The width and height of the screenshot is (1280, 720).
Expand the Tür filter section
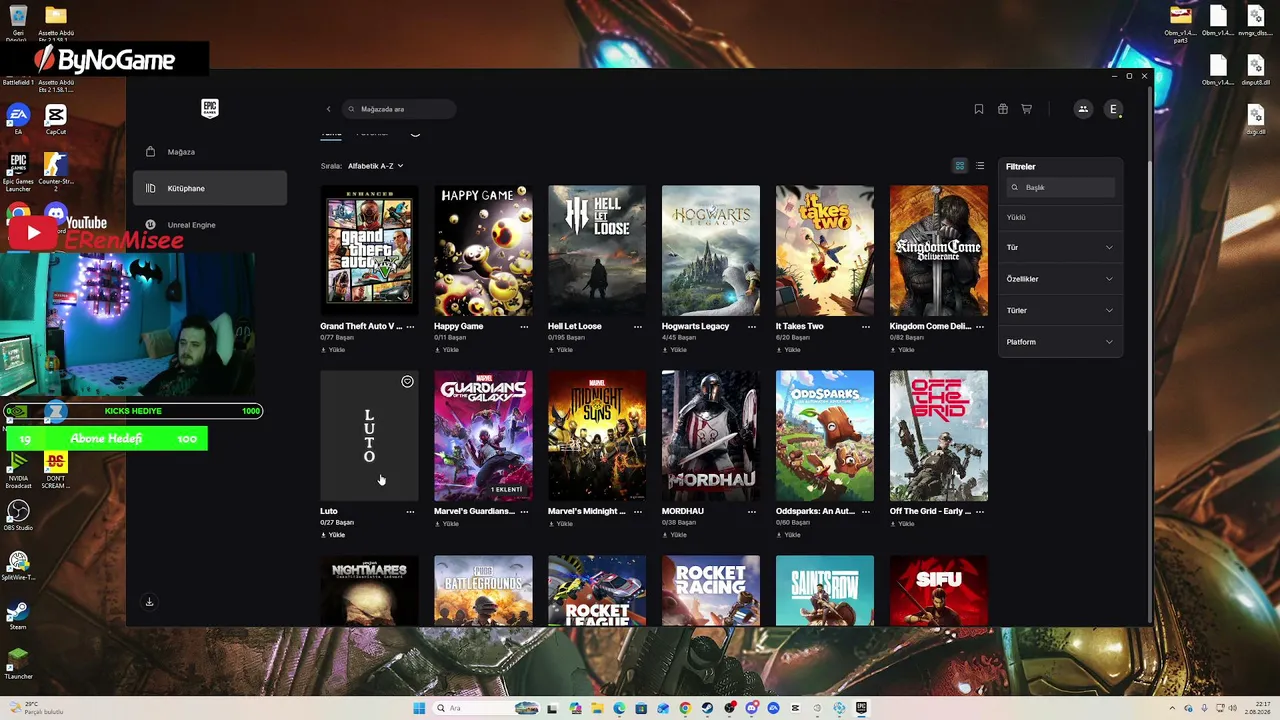pos(1060,247)
